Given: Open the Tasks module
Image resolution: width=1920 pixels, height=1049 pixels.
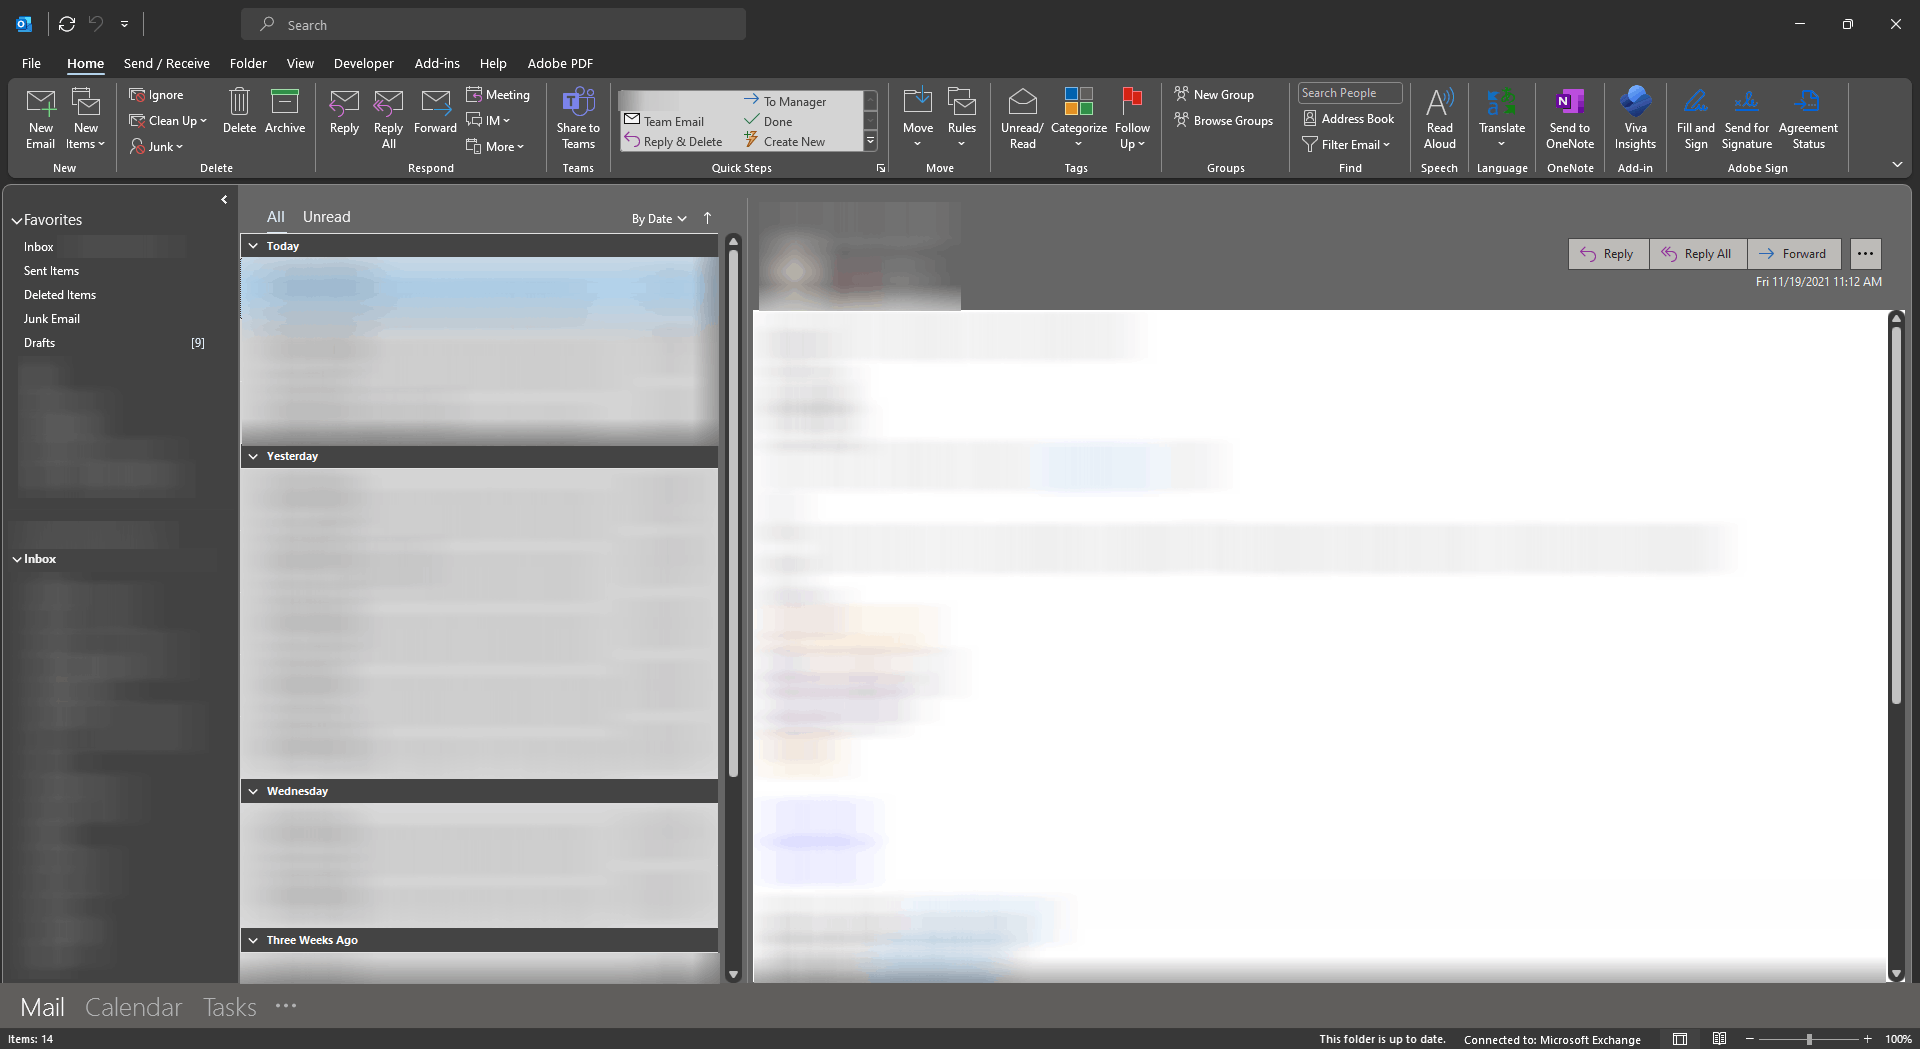Looking at the screenshot, I should point(230,1007).
